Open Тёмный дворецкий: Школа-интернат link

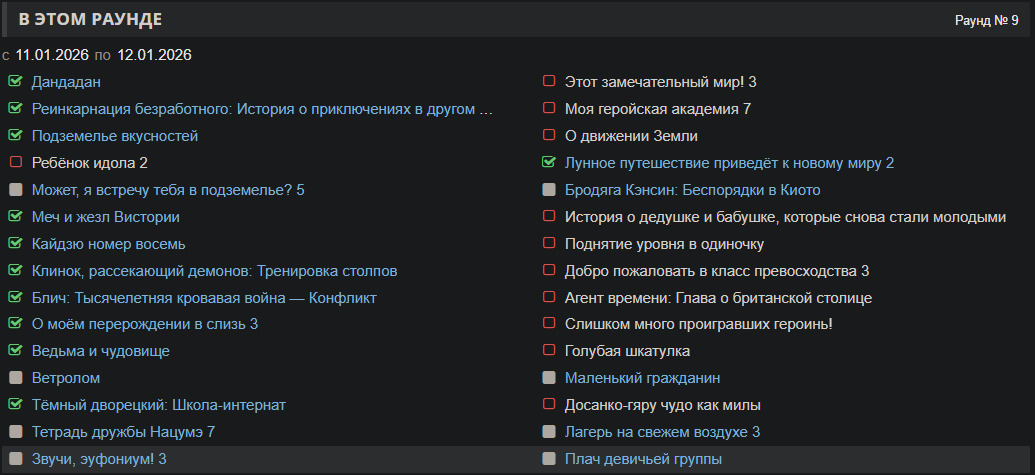[158, 405]
